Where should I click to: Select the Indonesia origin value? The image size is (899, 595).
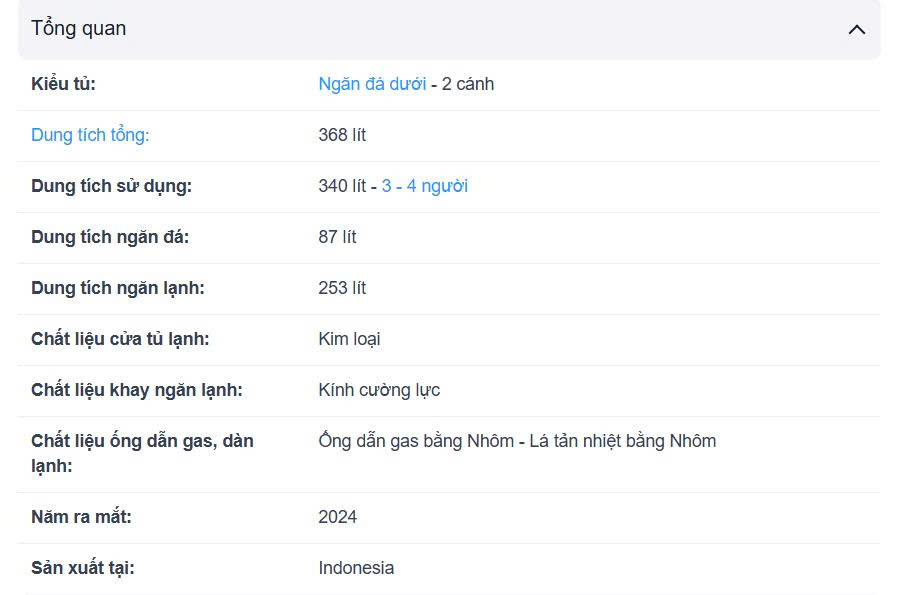[356, 568]
